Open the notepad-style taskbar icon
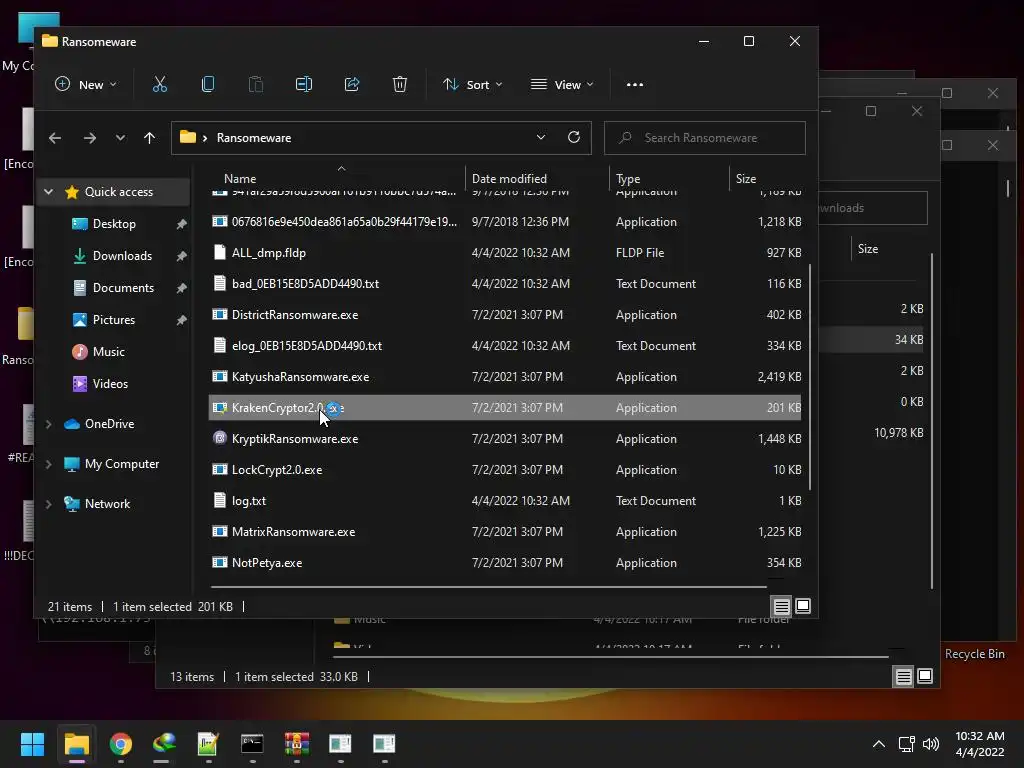Image resolution: width=1024 pixels, height=768 pixels. (208, 744)
